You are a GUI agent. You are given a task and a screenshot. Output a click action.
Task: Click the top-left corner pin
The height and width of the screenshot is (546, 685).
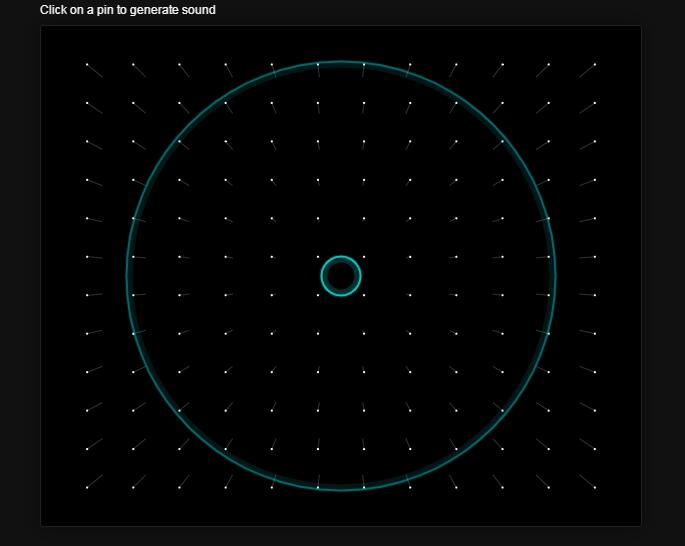87,65
